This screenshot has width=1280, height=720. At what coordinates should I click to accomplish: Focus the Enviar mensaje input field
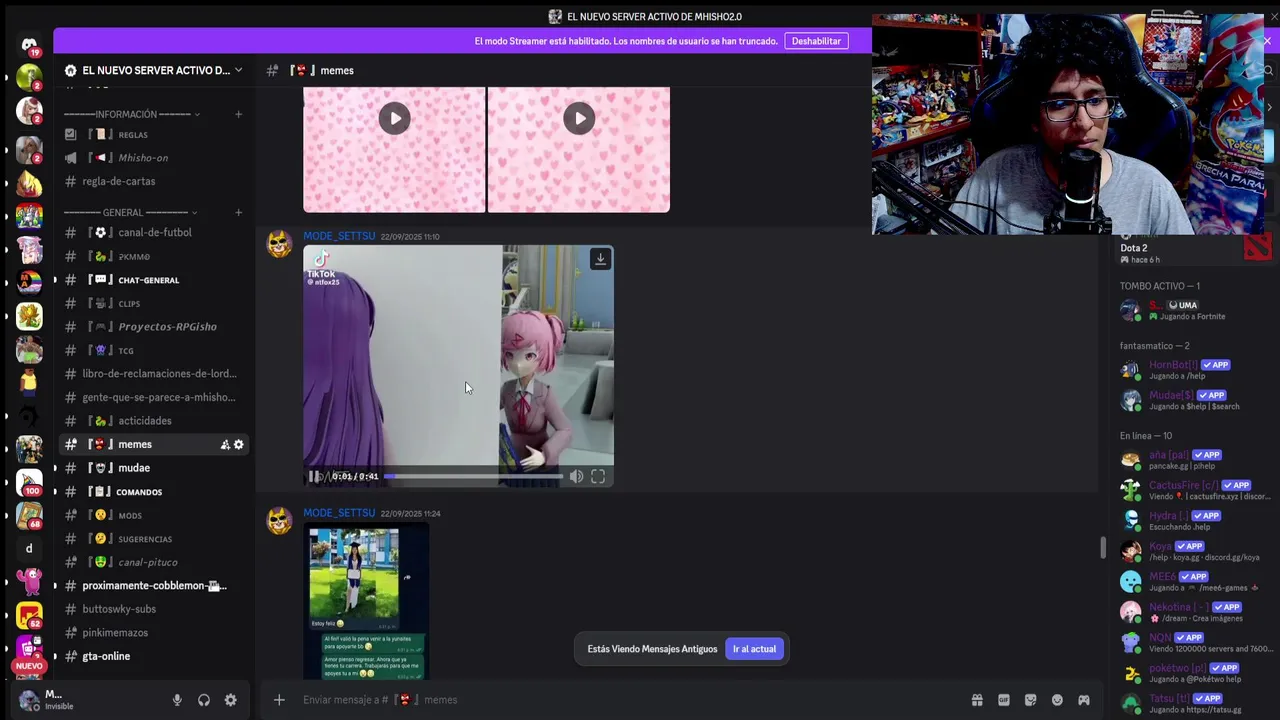click(630, 700)
